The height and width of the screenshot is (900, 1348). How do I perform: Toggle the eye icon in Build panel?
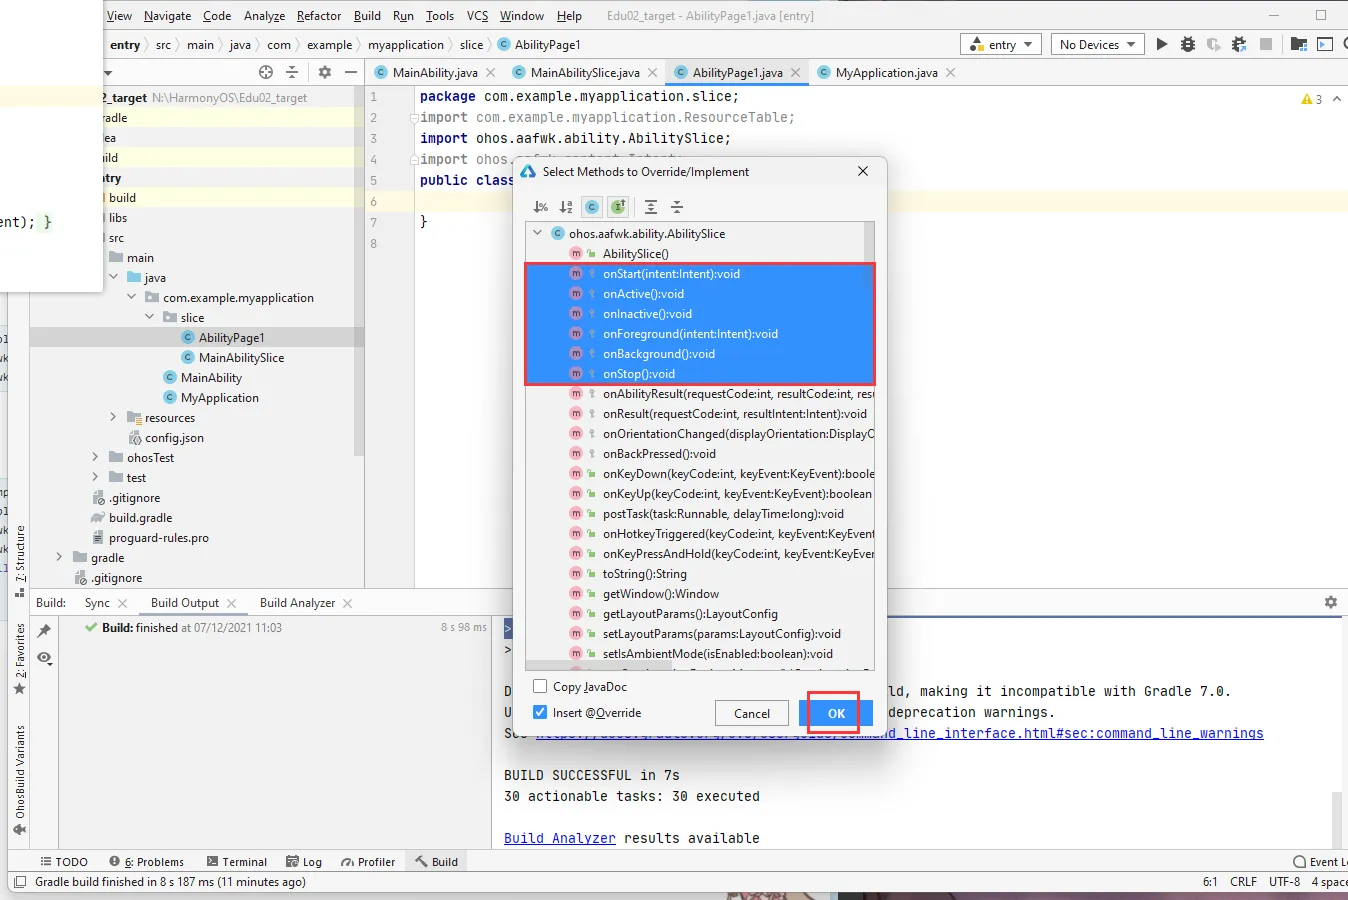click(44, 658)
